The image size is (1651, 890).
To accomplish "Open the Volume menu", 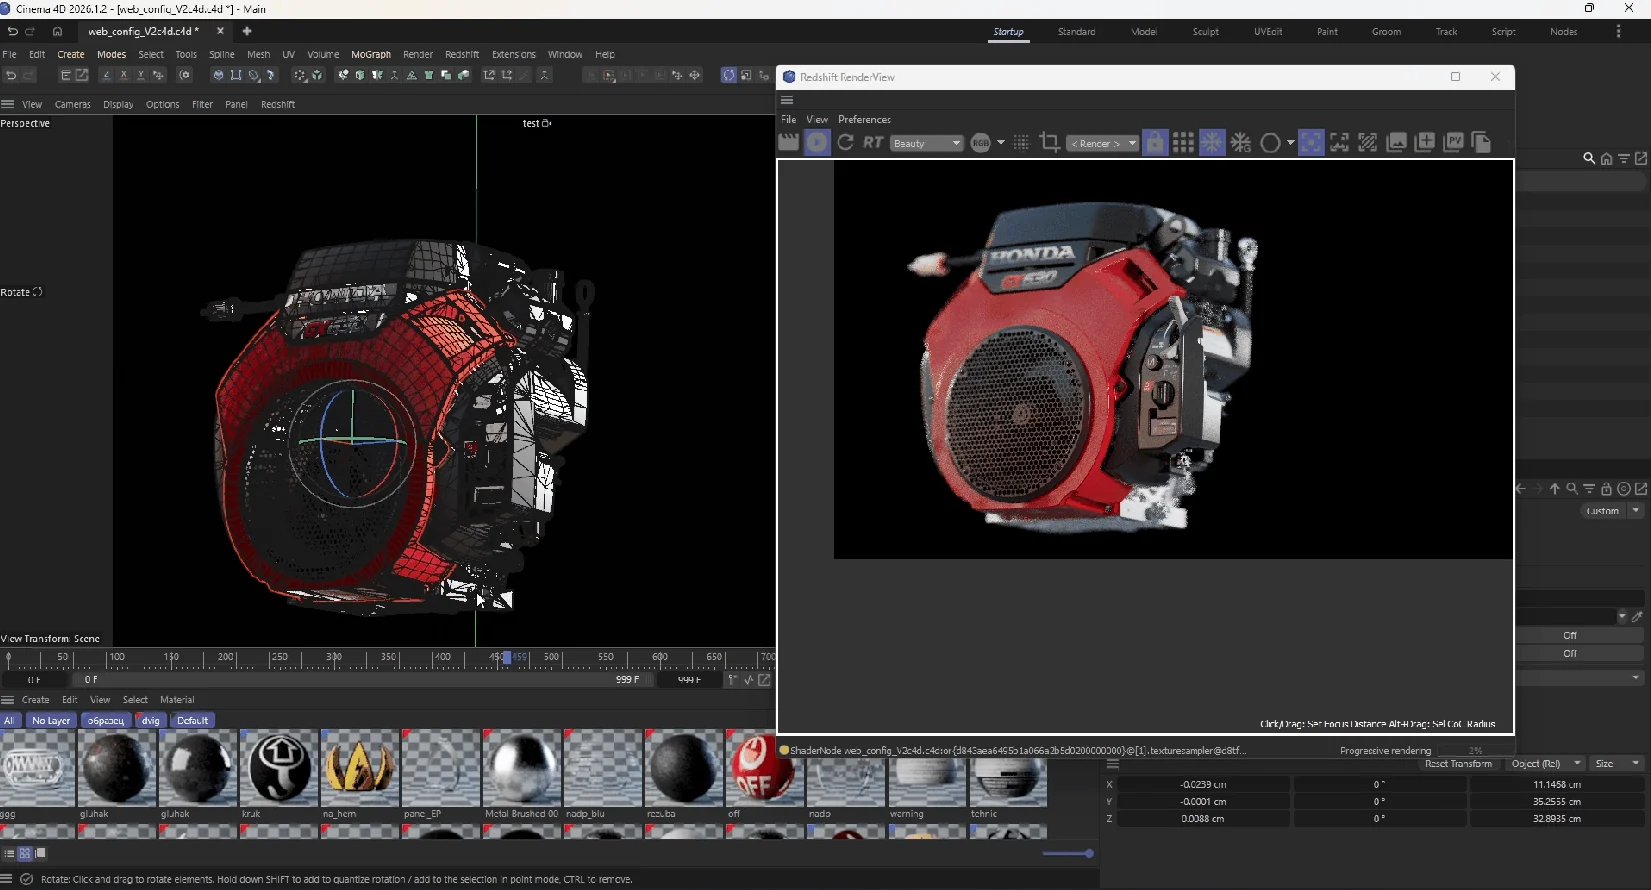I will 323,55.
